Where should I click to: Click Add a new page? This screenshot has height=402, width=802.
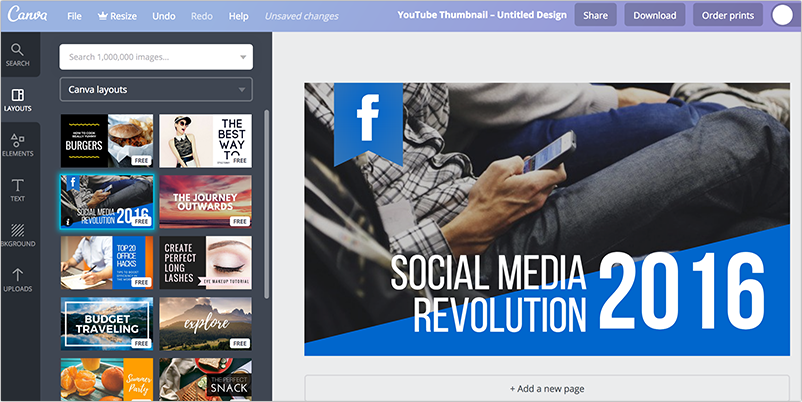[x=547, y=389]
